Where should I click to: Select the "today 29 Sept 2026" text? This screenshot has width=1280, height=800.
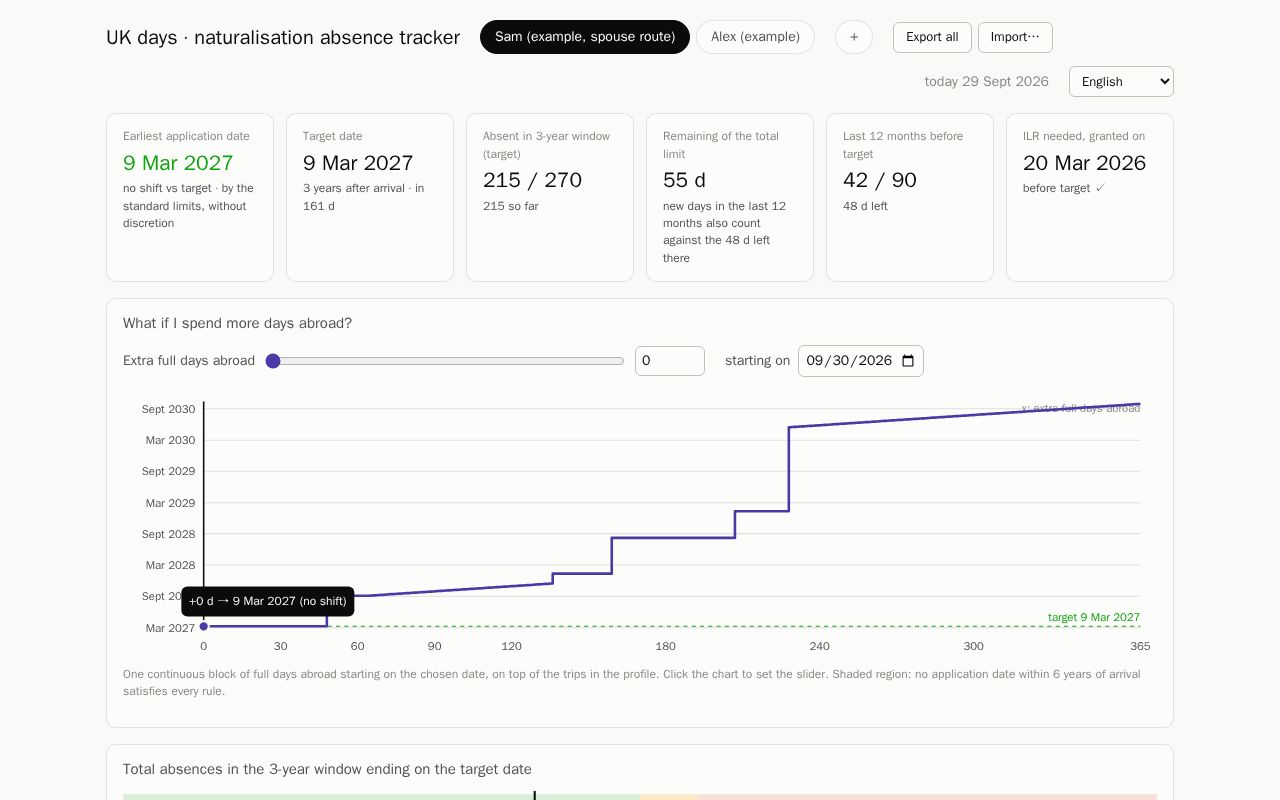point(987,82)
